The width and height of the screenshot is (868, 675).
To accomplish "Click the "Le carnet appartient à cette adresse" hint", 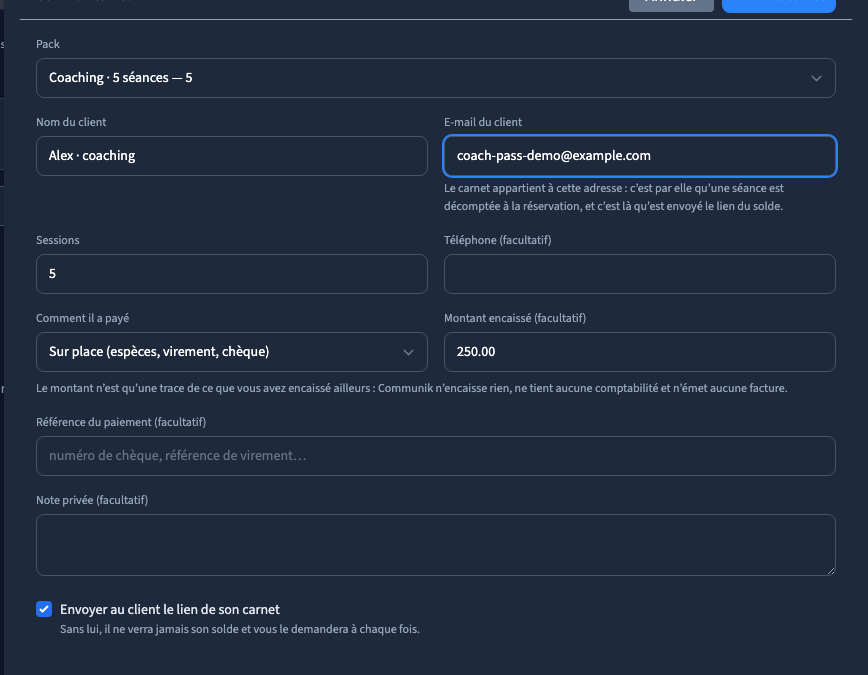I will pyautogui.click(x=614, y=197).
